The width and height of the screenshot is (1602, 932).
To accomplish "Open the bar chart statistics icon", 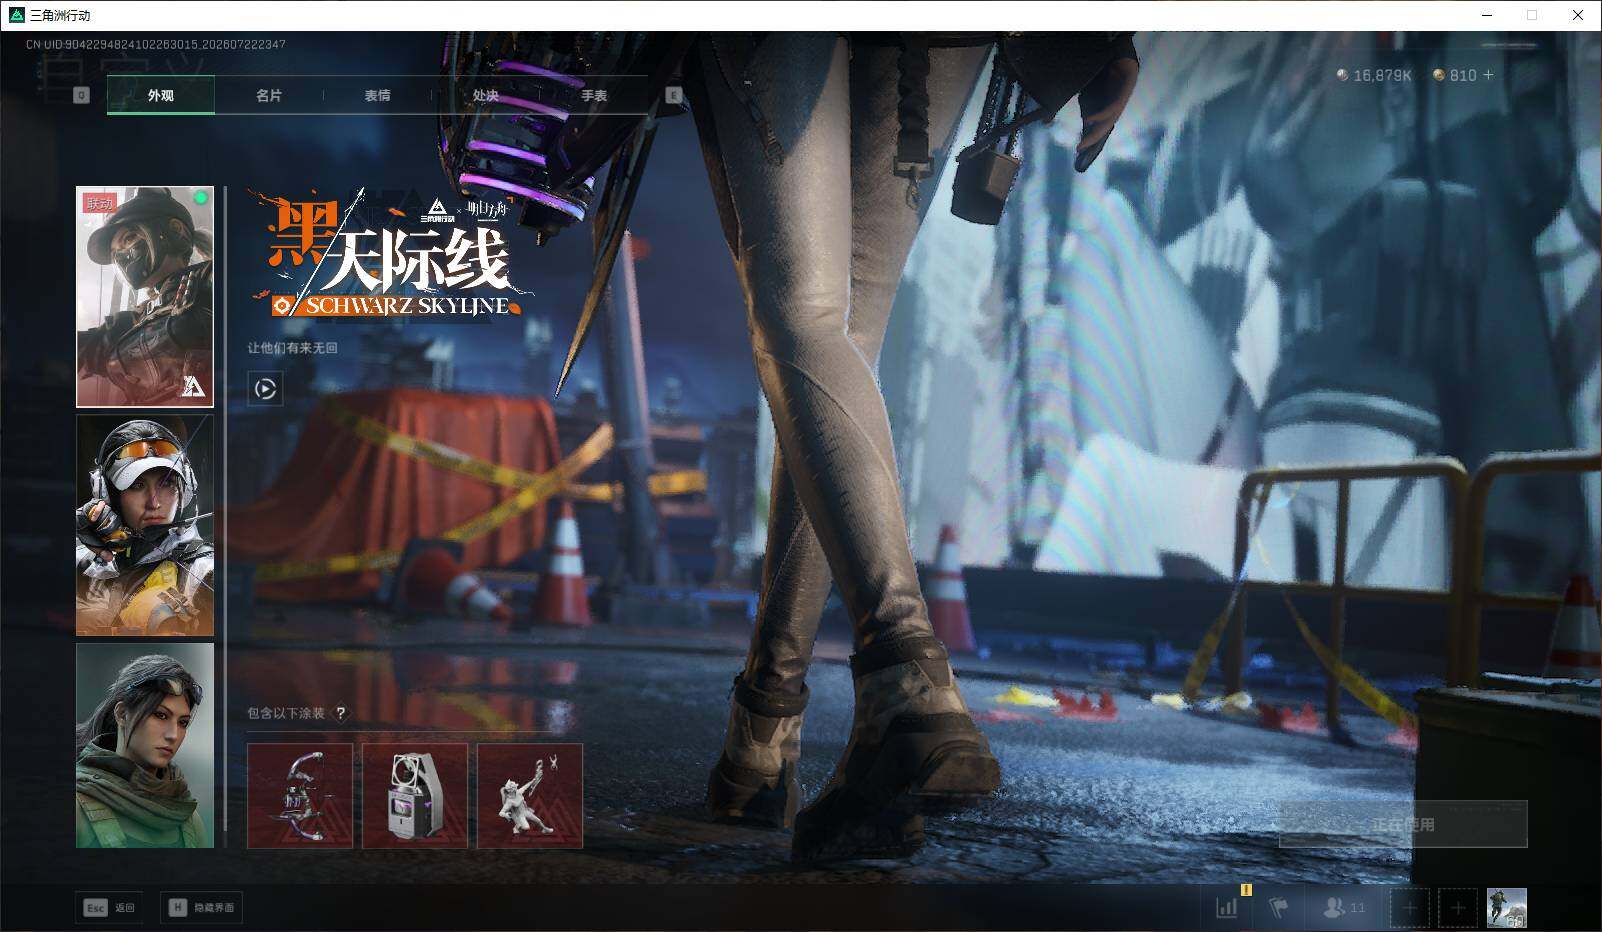I will (x=1227, y=907).
